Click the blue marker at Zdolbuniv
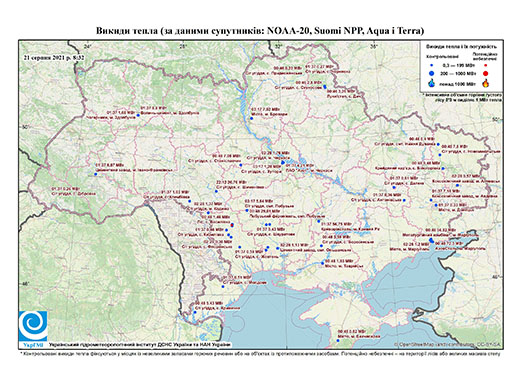This screenshot has width=520, height=368. 138,115
